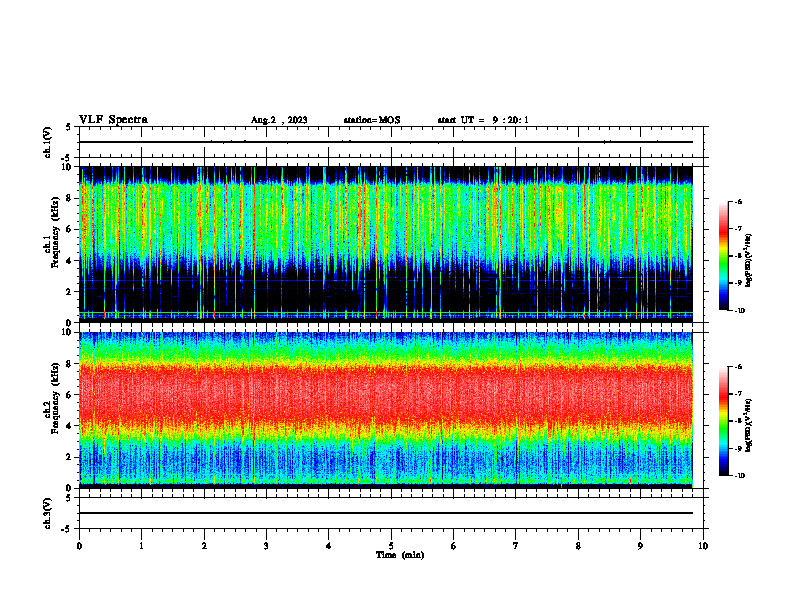Click the "5" tick on ch.1(V) axis
Screen dimensions: 792x612
tap(69, 127)
